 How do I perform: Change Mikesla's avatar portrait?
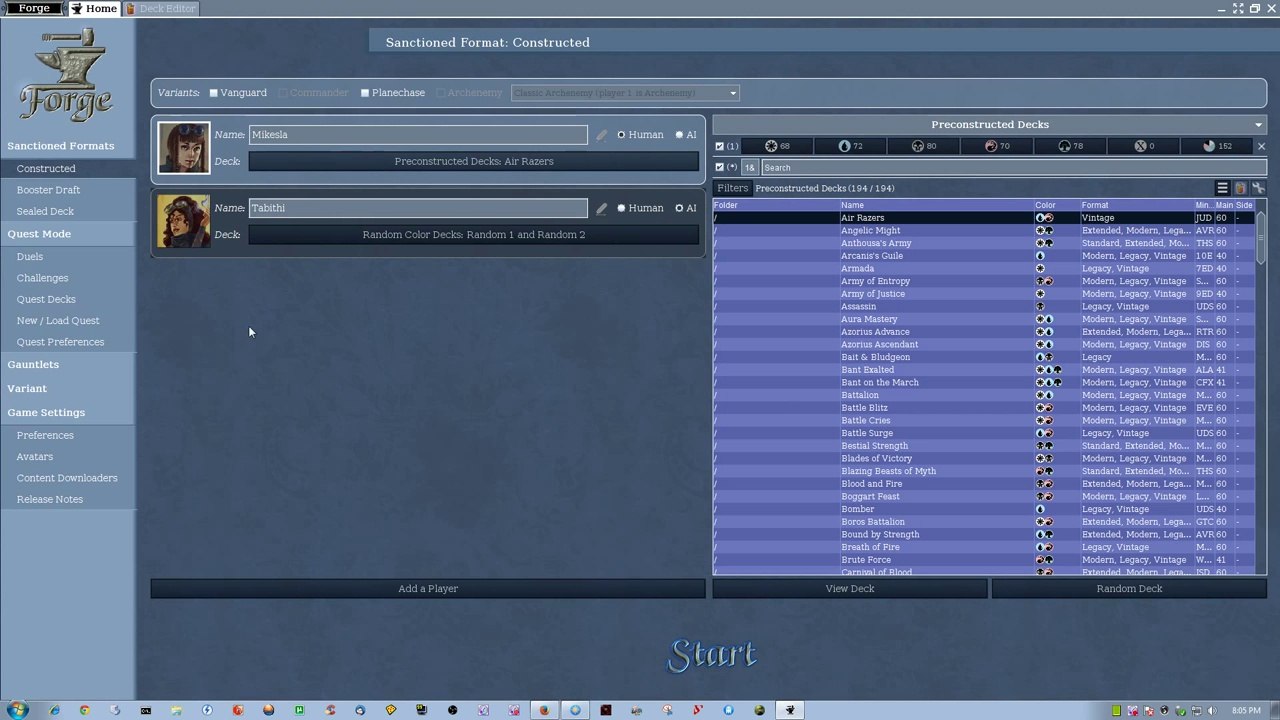183,148
